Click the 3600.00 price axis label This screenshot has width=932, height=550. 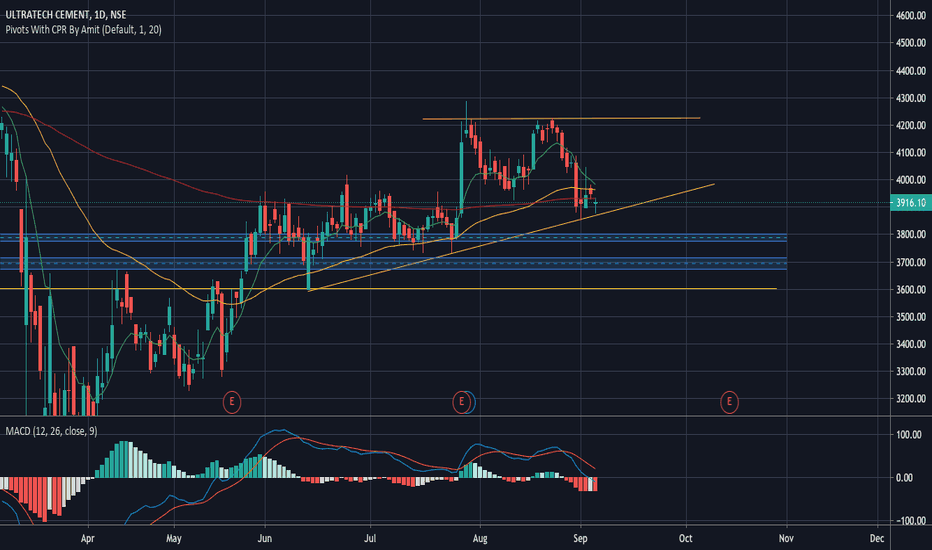pyautogui.click(x=911, y=290)
